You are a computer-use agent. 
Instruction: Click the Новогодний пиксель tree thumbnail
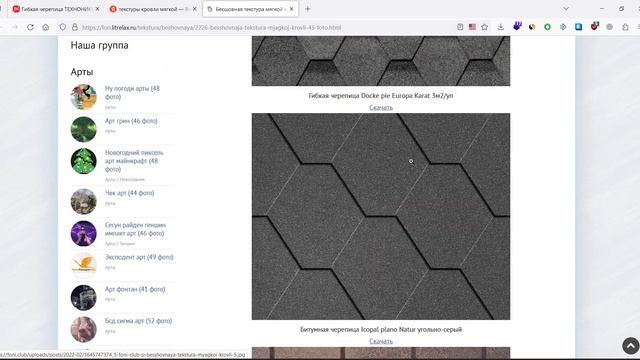tap(84, 161)
